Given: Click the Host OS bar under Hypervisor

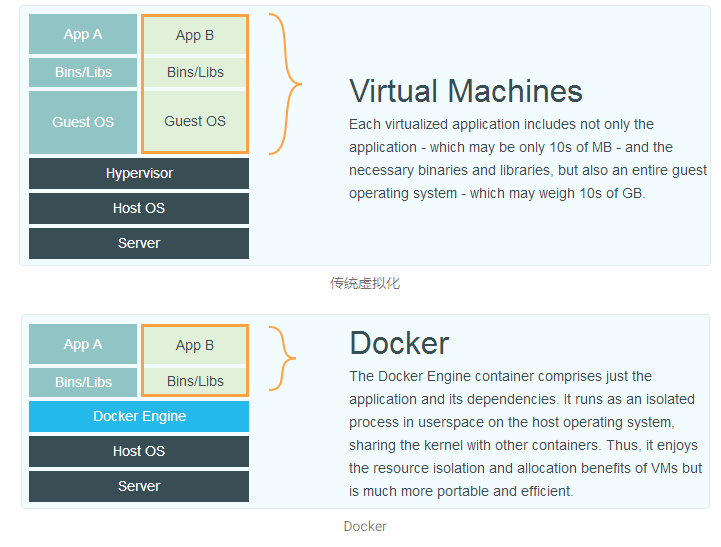Looking at the screenshot, I should click(139, 208).
